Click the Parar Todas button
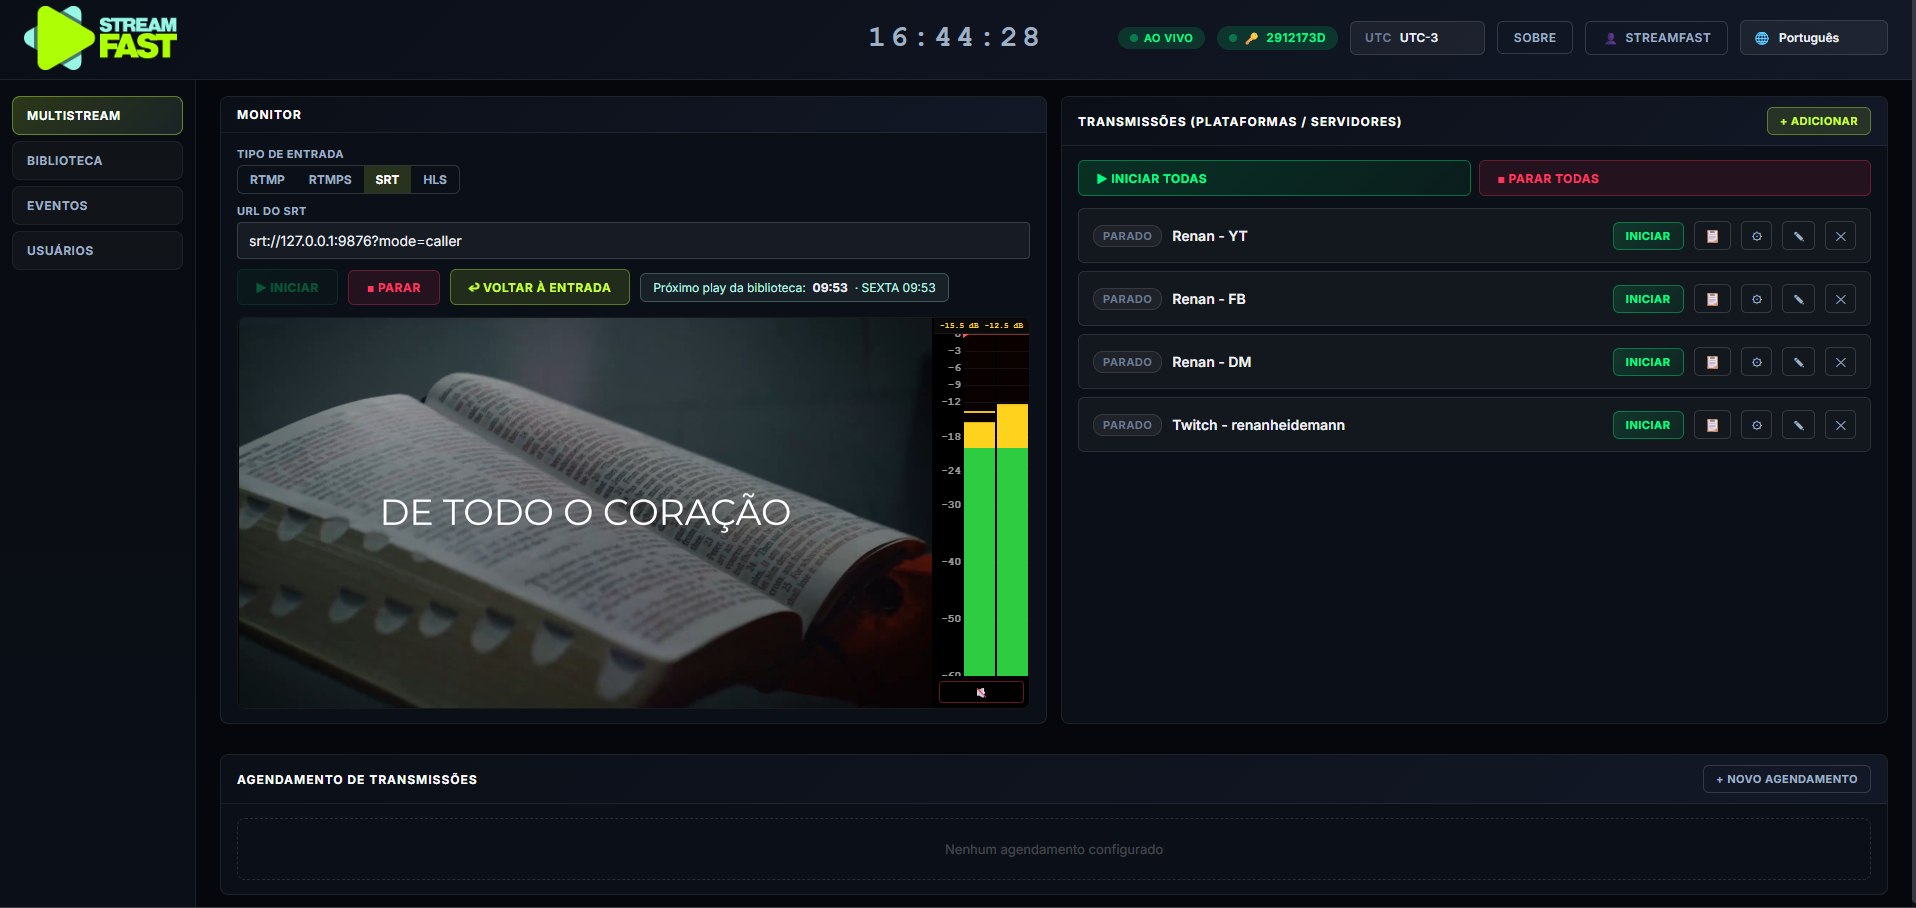 tap(1674, 178)
